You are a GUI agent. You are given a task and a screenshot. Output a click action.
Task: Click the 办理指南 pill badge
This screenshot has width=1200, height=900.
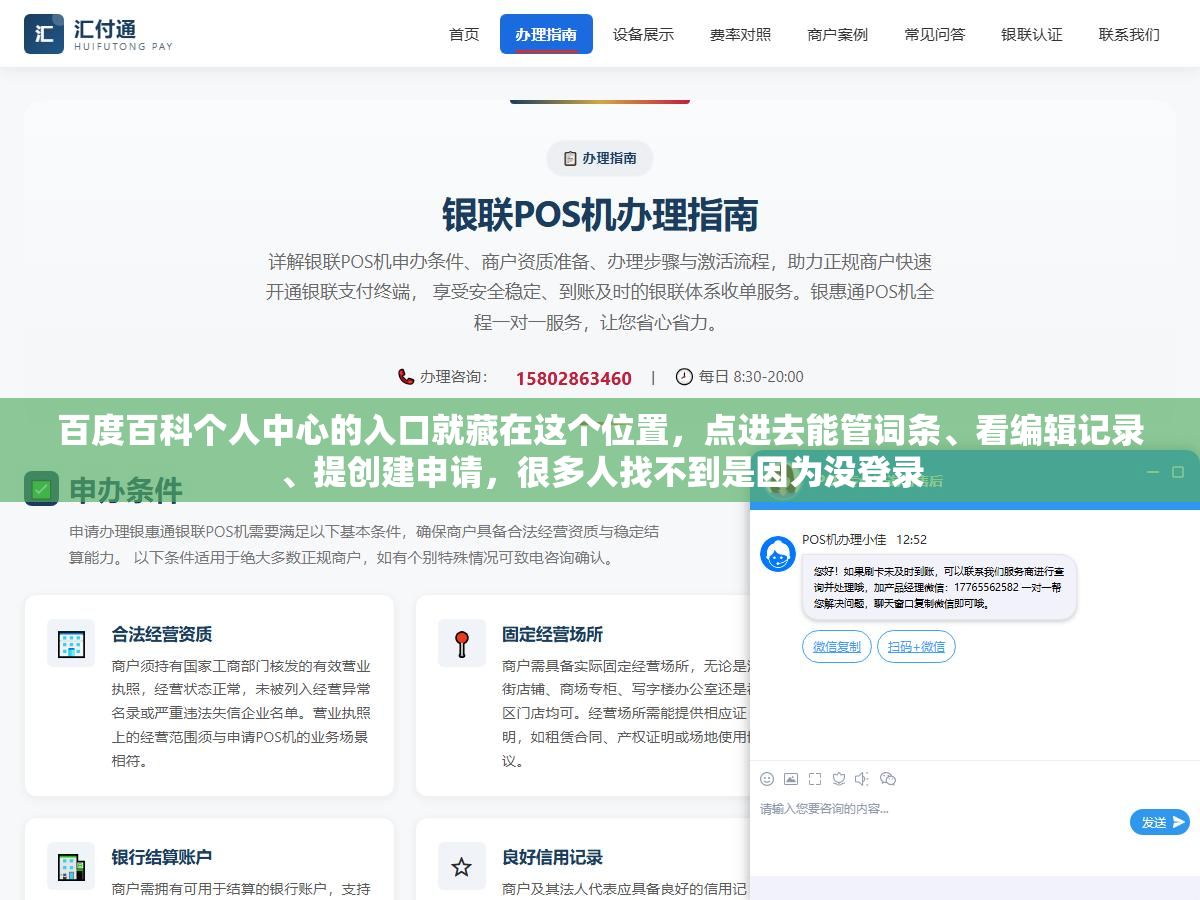click(600, 158)
